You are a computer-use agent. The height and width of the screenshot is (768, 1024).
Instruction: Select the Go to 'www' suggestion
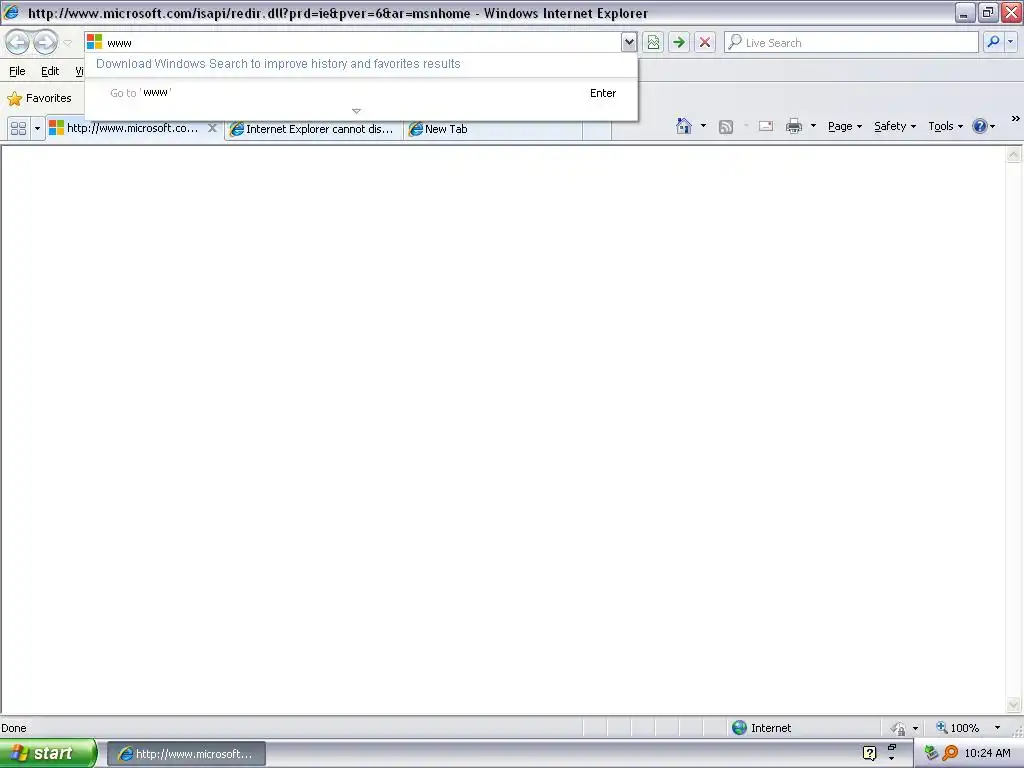pyautogui.click(x=361, y=93)
